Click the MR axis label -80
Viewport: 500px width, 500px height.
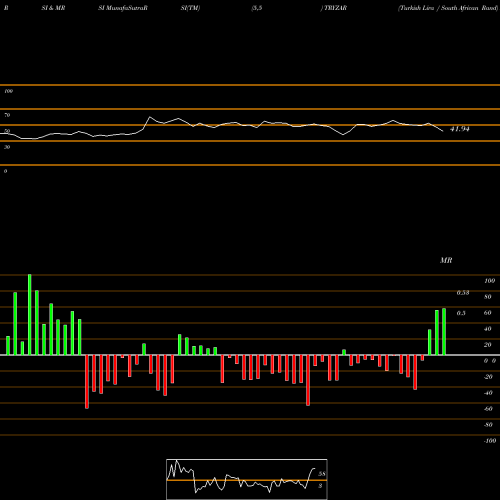pos(488,425)
